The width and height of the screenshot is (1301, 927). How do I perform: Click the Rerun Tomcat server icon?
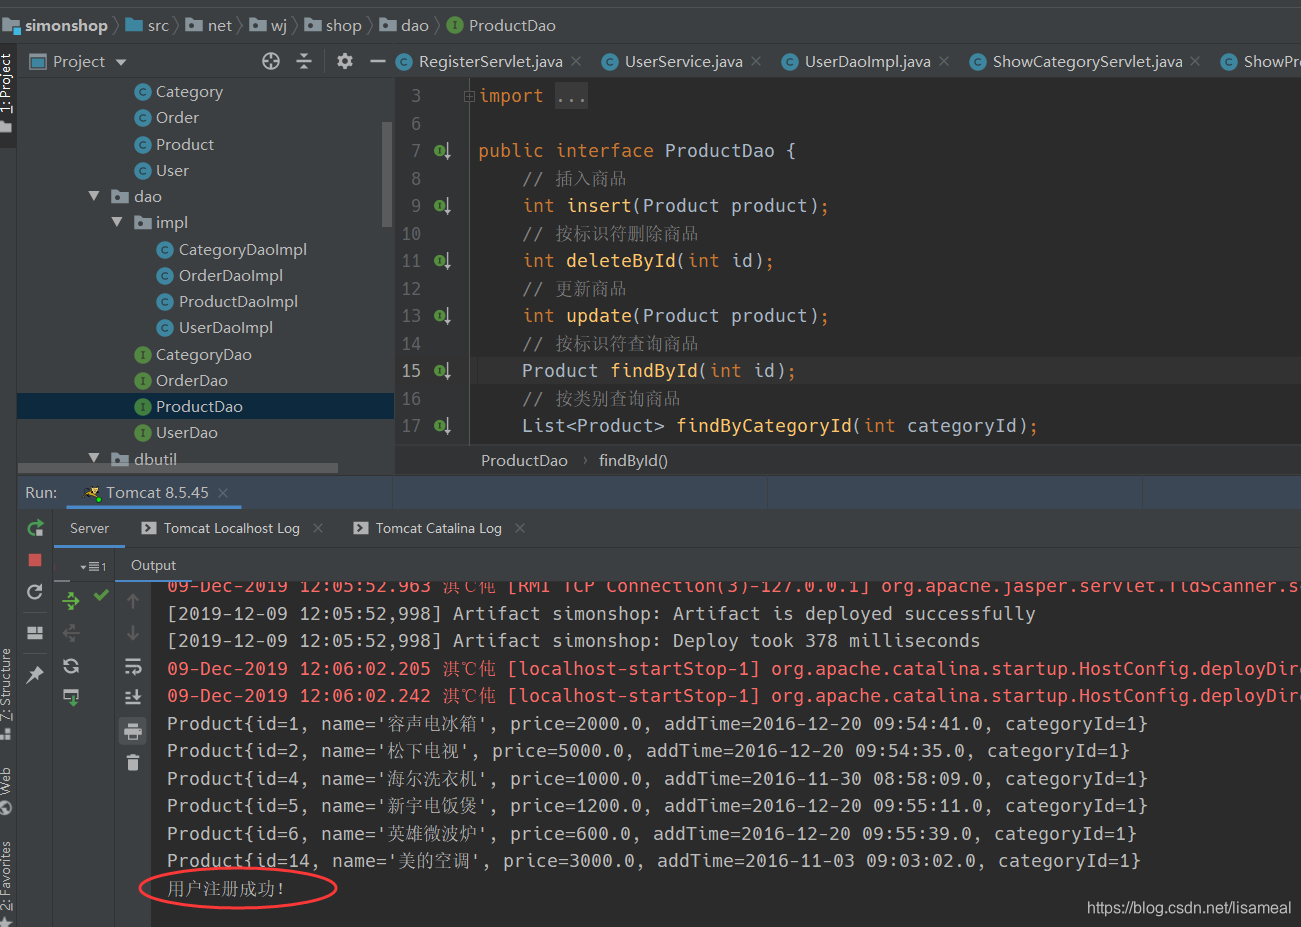35,528
